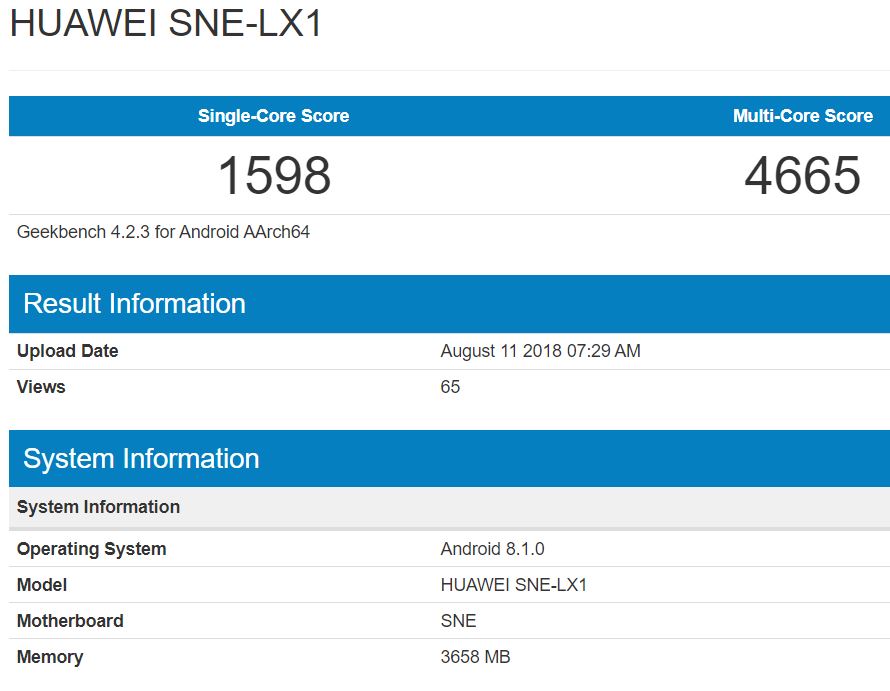Click the multi-core score value 4665
The height and width of the screenshot is (691, 890).
803,175
